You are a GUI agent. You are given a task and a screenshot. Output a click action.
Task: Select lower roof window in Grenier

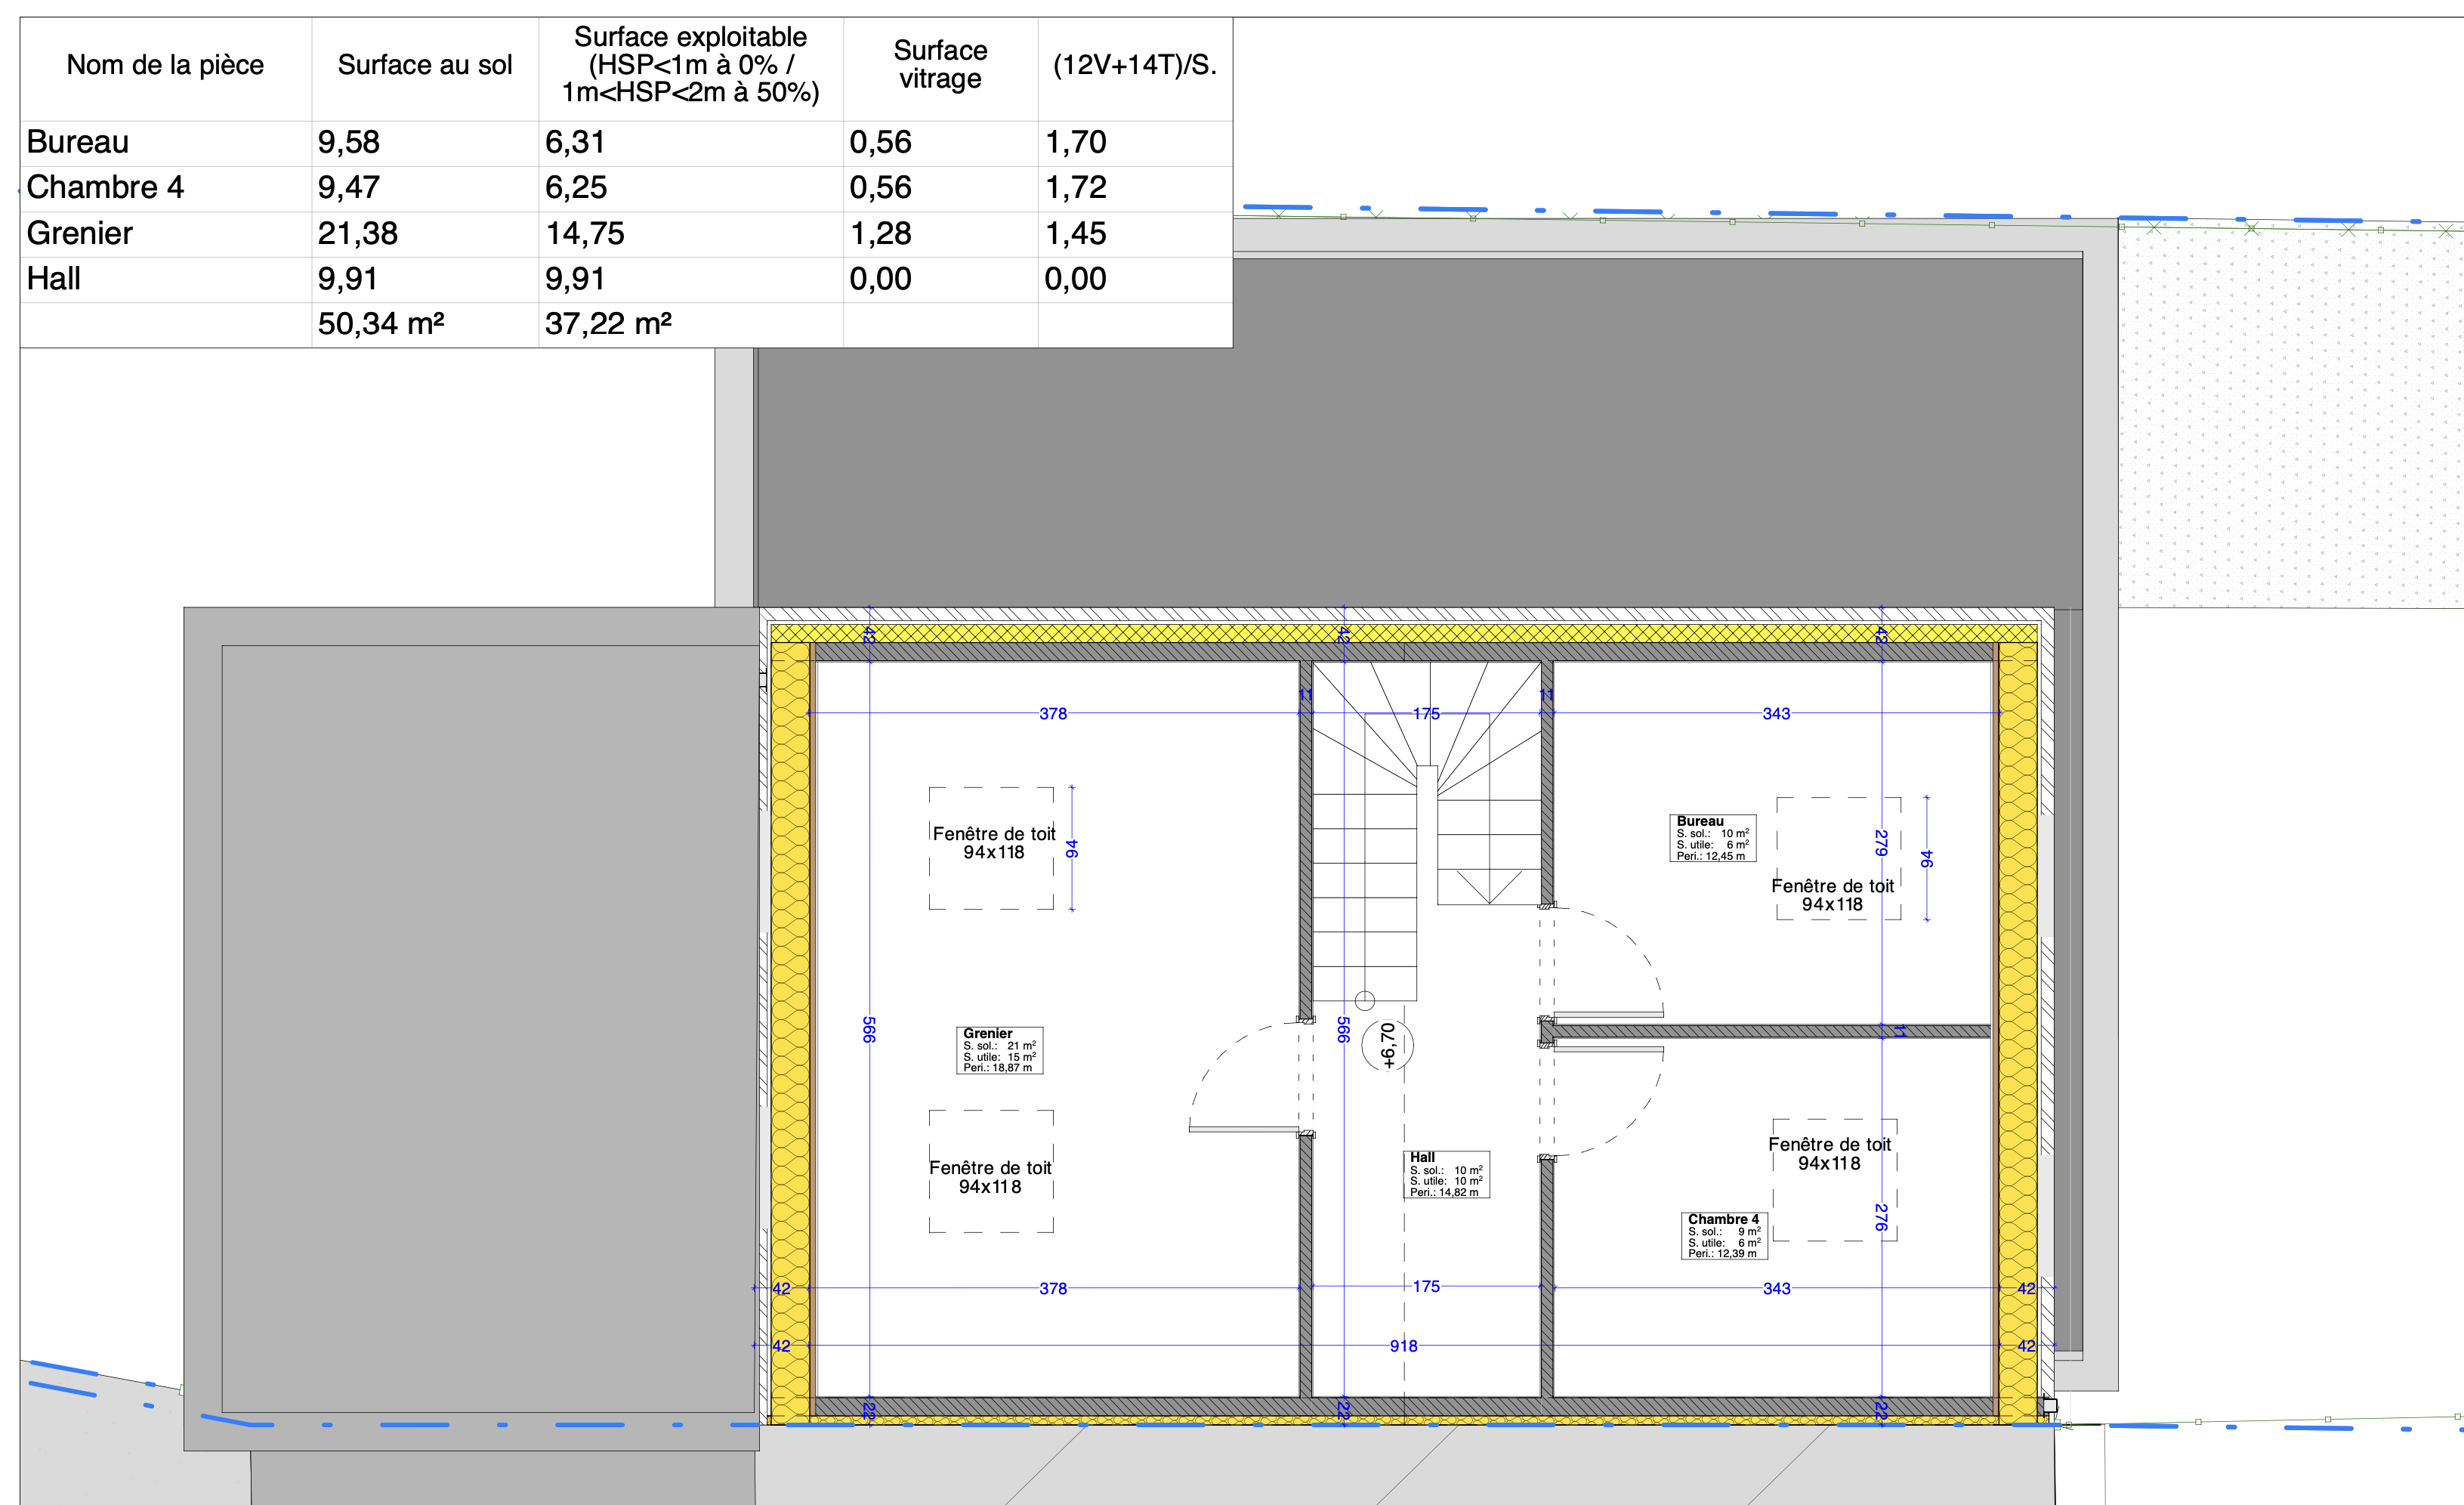coord(991,1171)
